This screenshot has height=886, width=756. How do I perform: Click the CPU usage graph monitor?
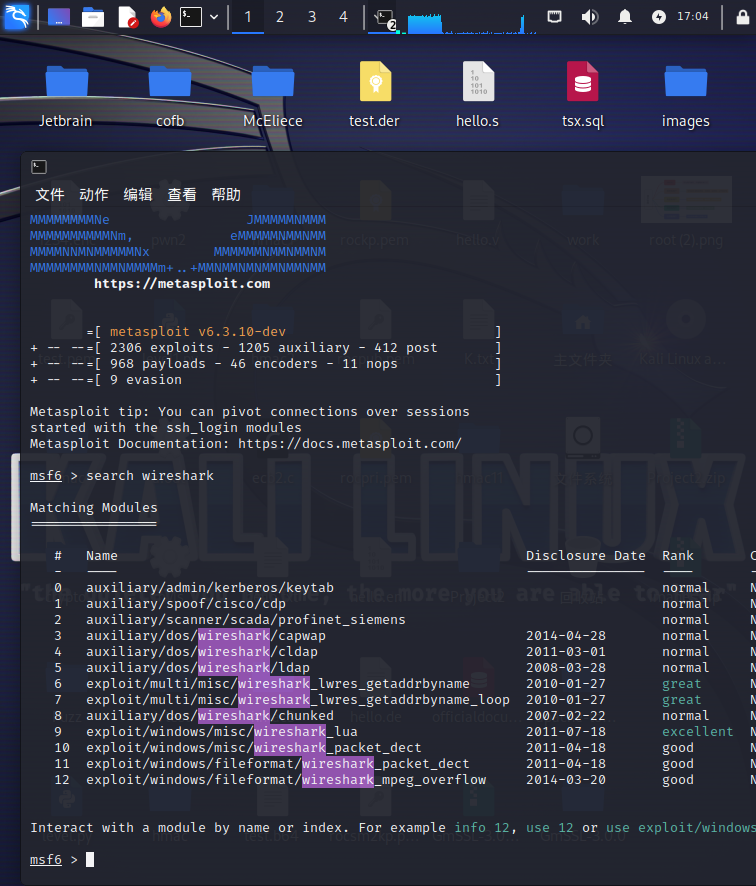[472, 23]
